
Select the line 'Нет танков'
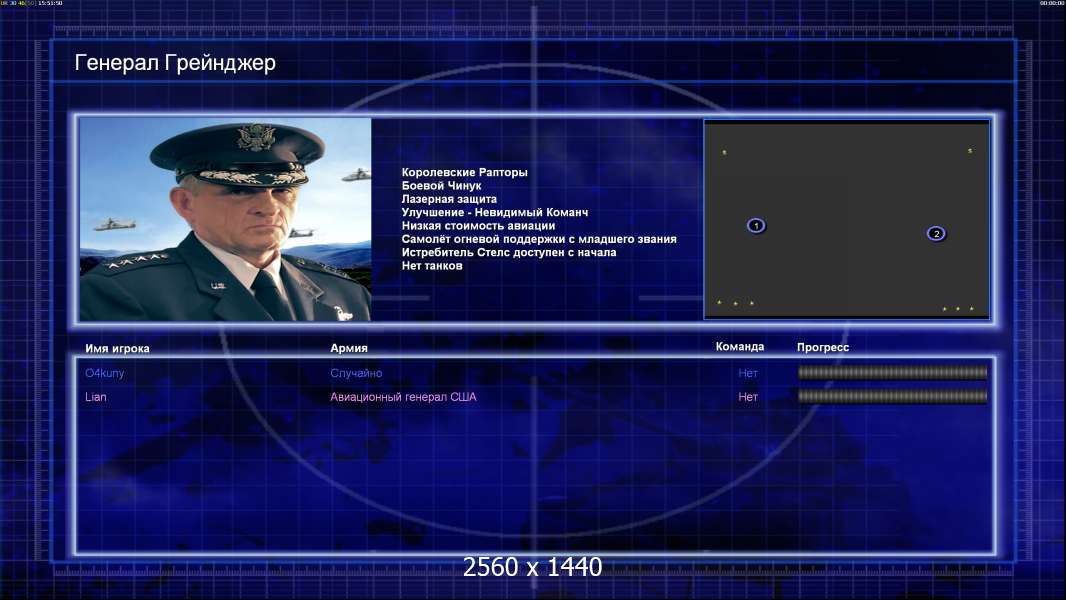[432, 266]
